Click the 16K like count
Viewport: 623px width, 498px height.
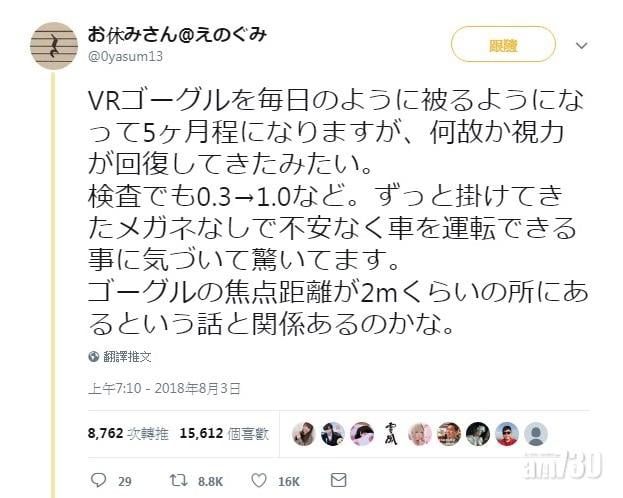tap(288, 481)
